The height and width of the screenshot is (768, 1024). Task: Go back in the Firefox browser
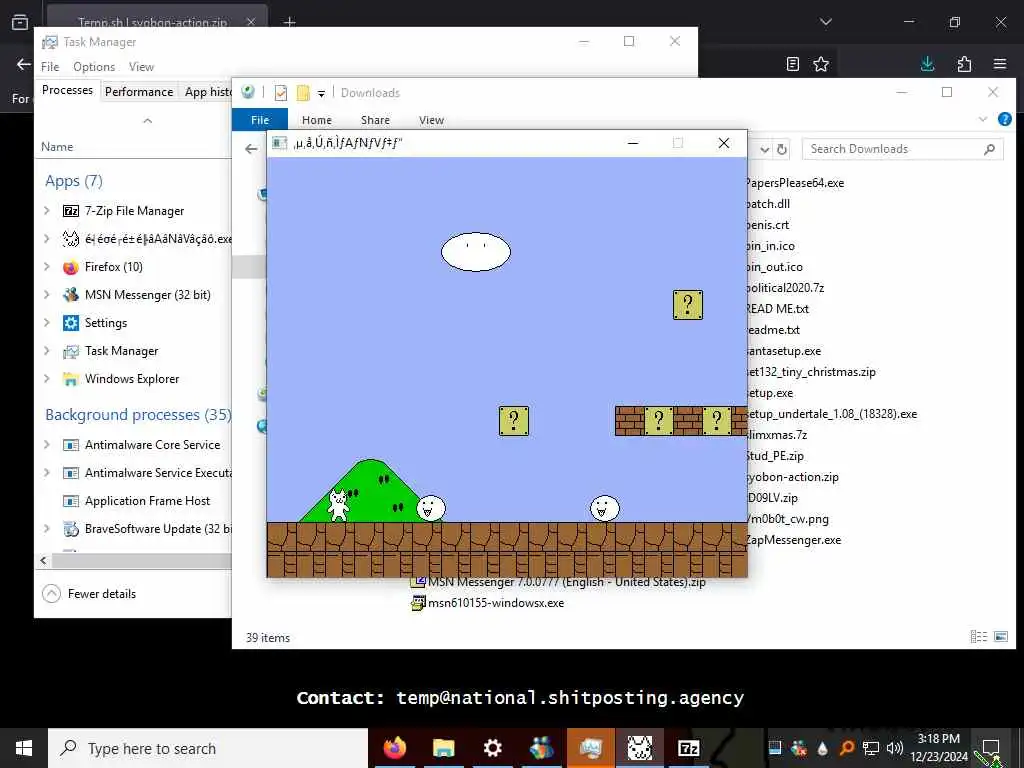tap(24, 64)
